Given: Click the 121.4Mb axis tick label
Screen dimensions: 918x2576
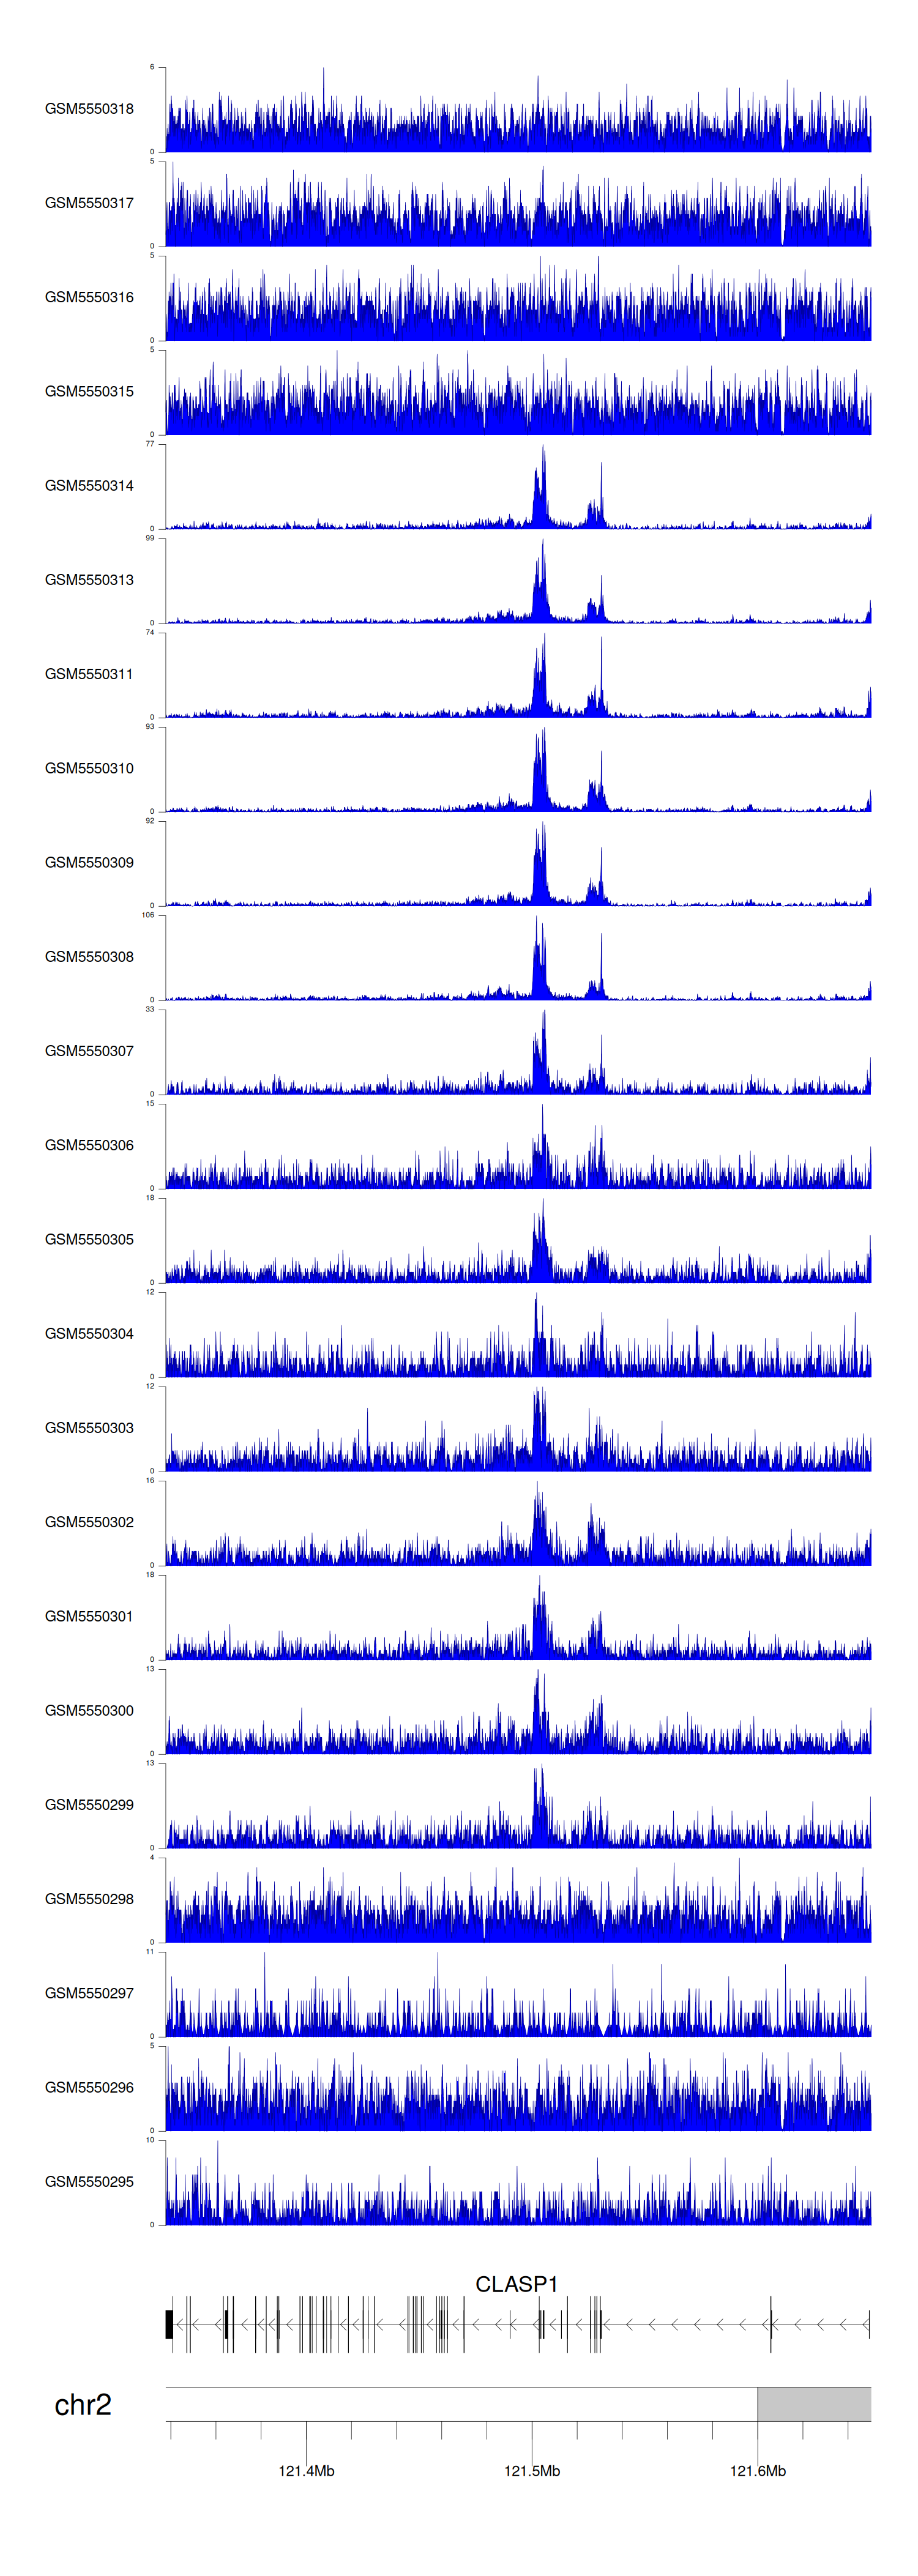Looking at the screenshot, I should (x=306, y=2471).
